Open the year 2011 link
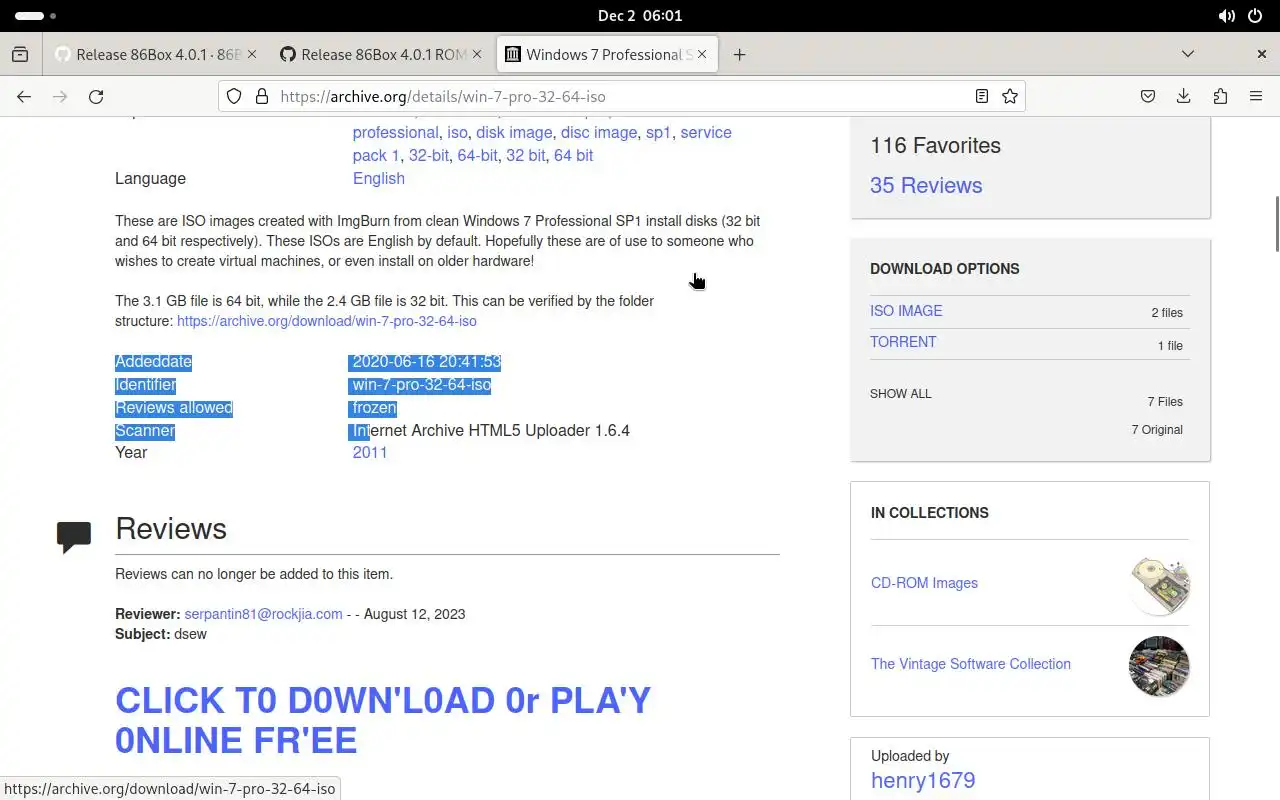The width and height of the screenshot is (1280, 800). [370, 452]
